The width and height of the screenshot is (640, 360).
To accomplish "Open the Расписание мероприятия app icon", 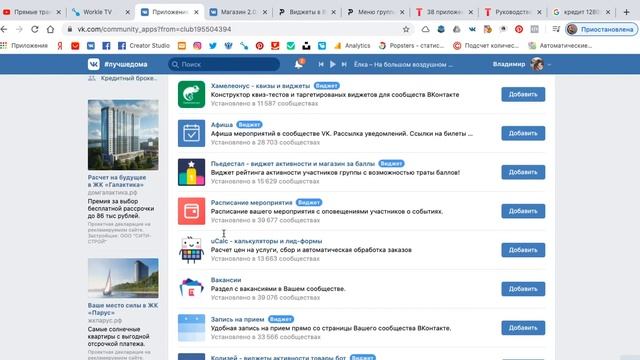I will pos(191,211).
